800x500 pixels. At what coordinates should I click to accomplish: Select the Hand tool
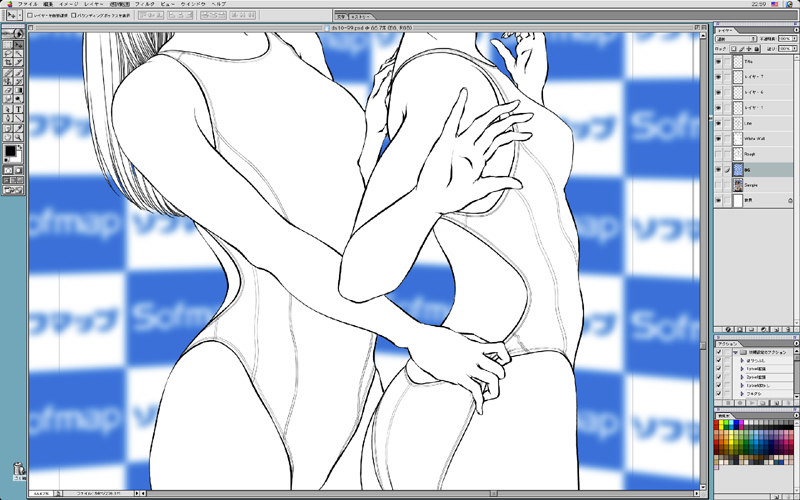(8, 137)
